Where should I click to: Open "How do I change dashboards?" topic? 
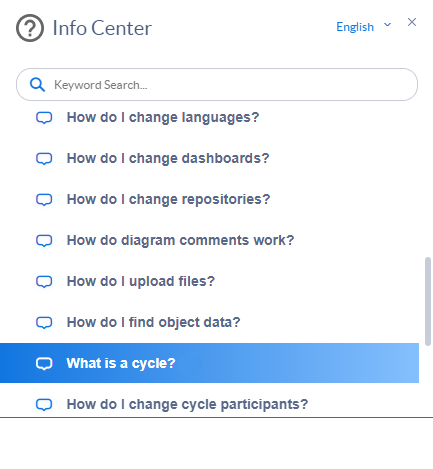click(168, 158)
